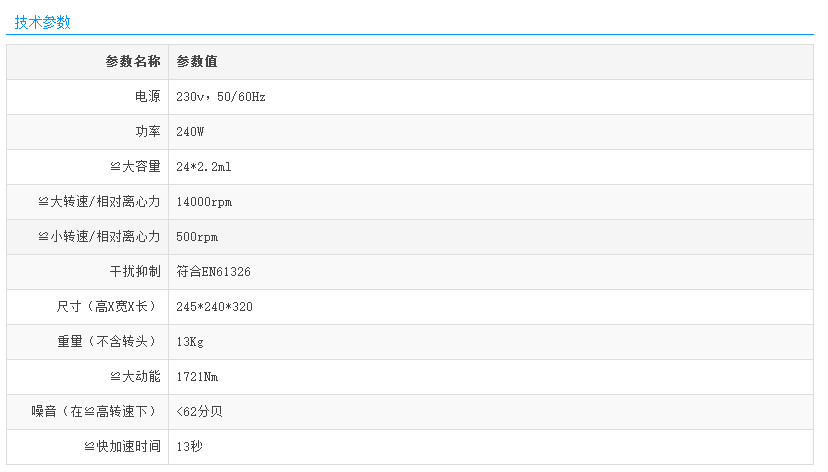The width and height of the screenshot is (828, 472).
Task: Click the 500rpm minimum speed value
Action: 197,237
